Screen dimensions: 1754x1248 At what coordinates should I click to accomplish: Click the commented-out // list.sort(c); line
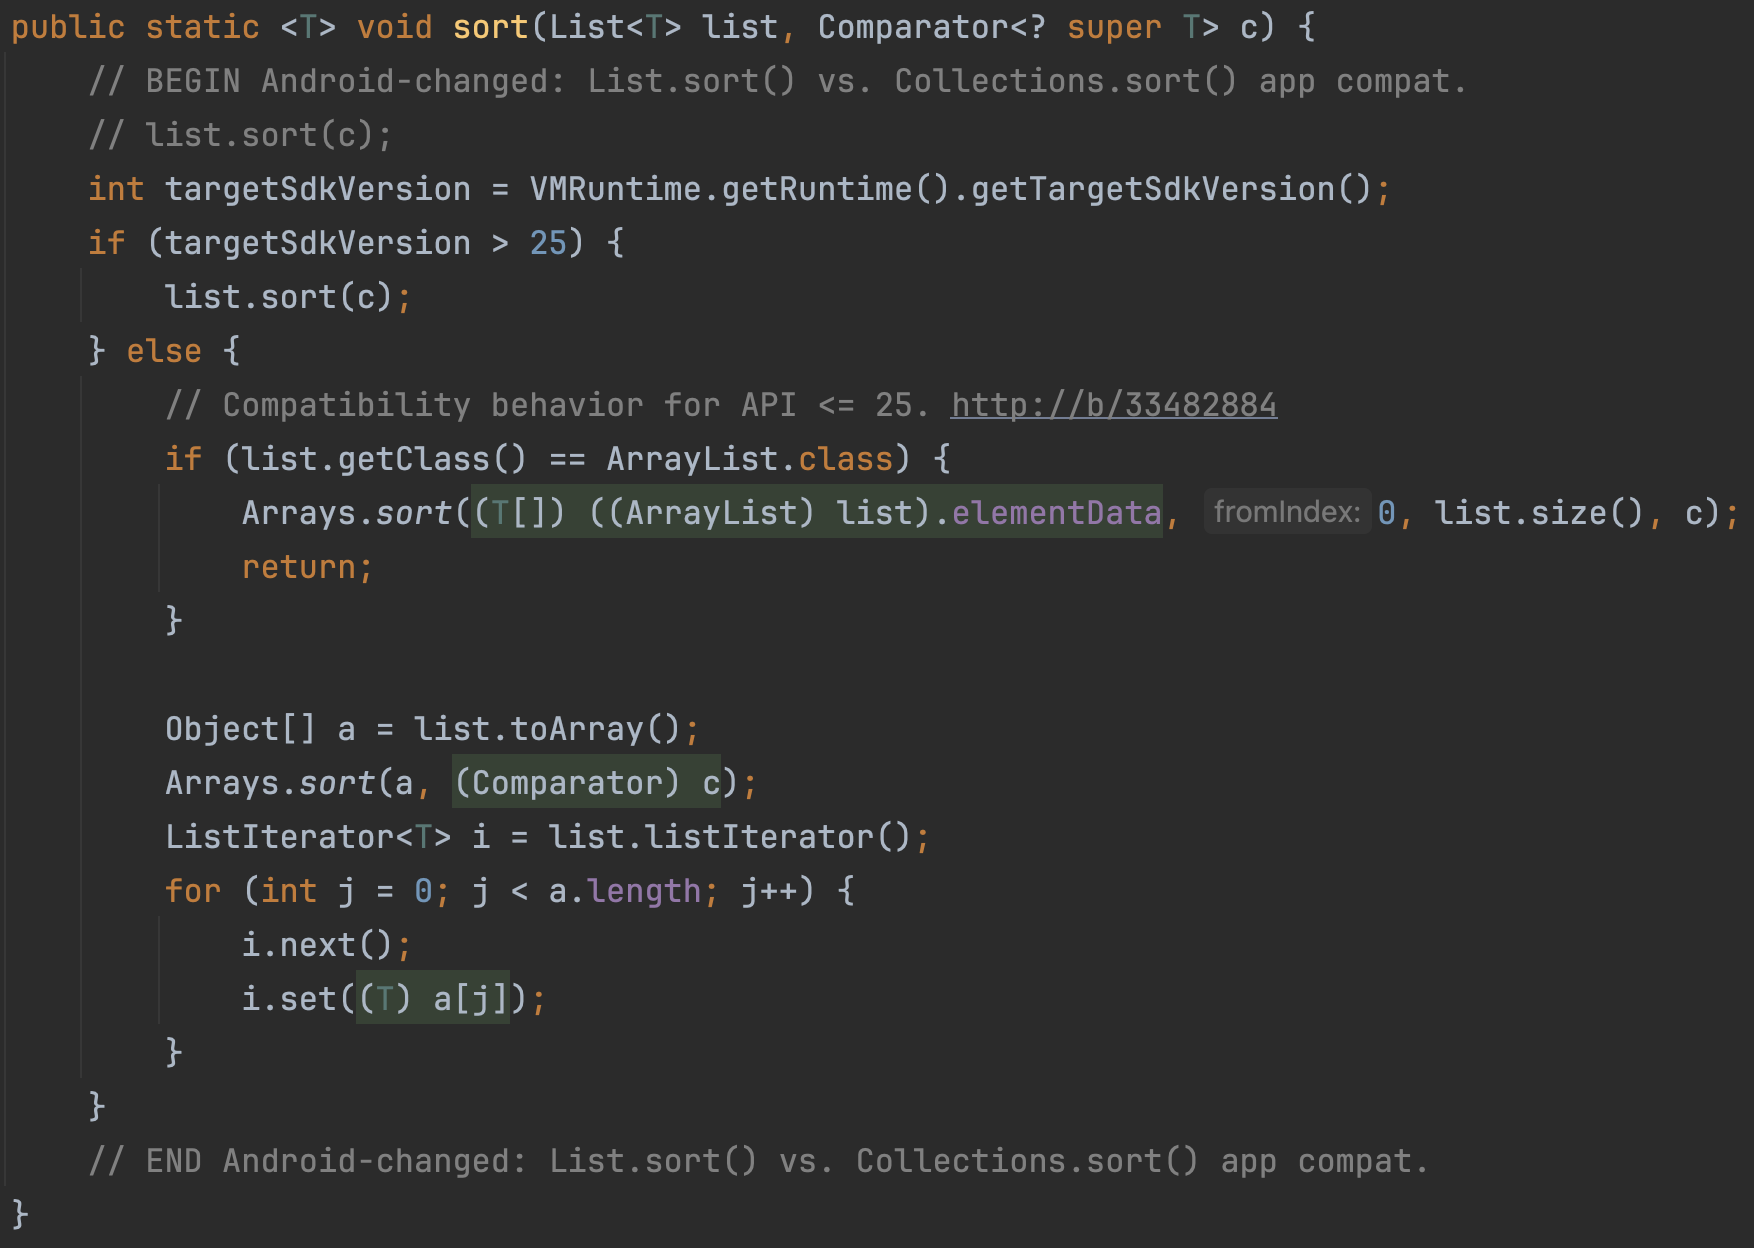[241, 135]
